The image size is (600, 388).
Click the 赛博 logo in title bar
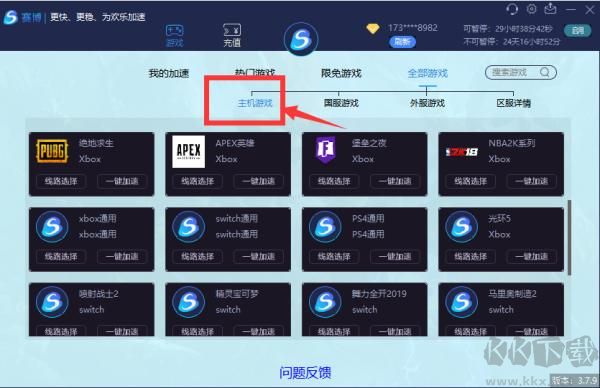pos(22,17)
